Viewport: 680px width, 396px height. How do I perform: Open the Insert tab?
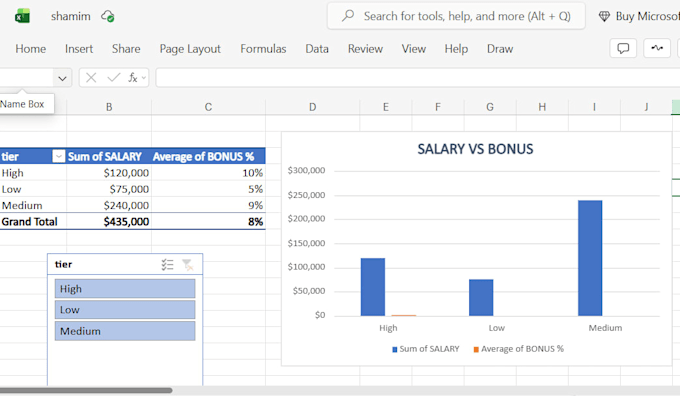click(79, 49)
